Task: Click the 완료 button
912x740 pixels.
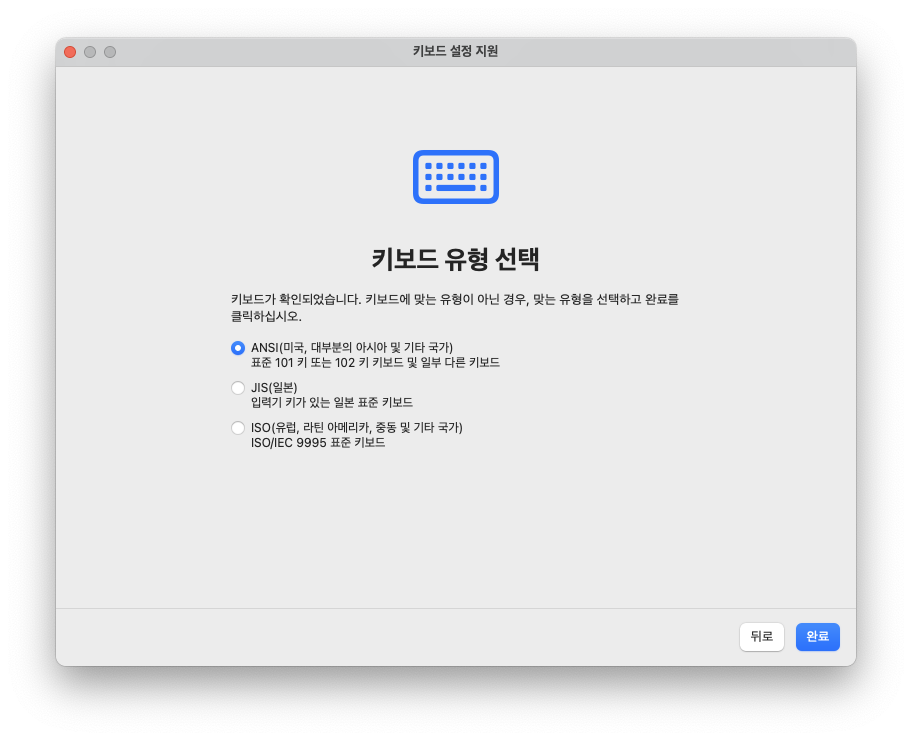Action: coord(817,636)
